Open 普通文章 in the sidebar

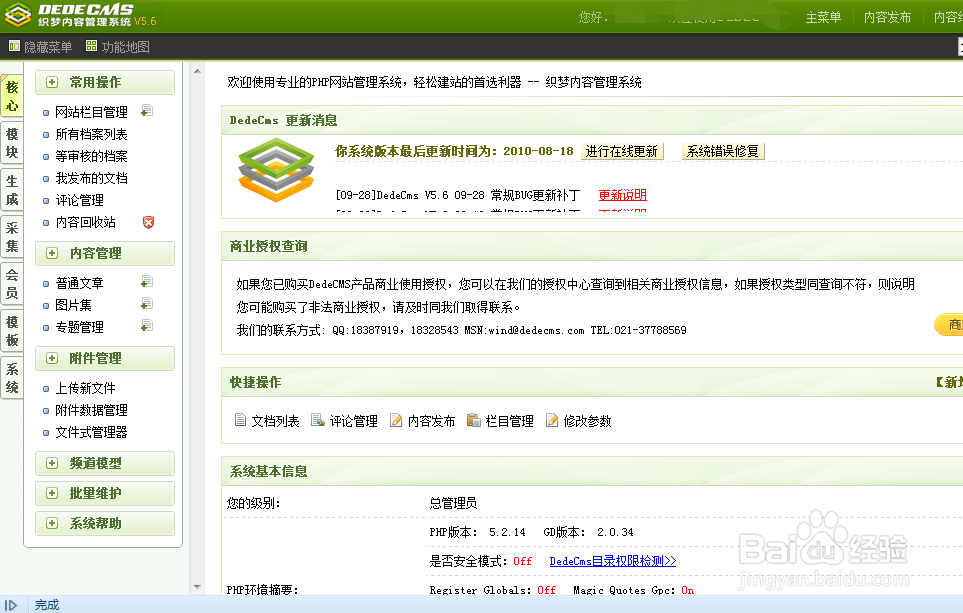(x=79, y=283)
